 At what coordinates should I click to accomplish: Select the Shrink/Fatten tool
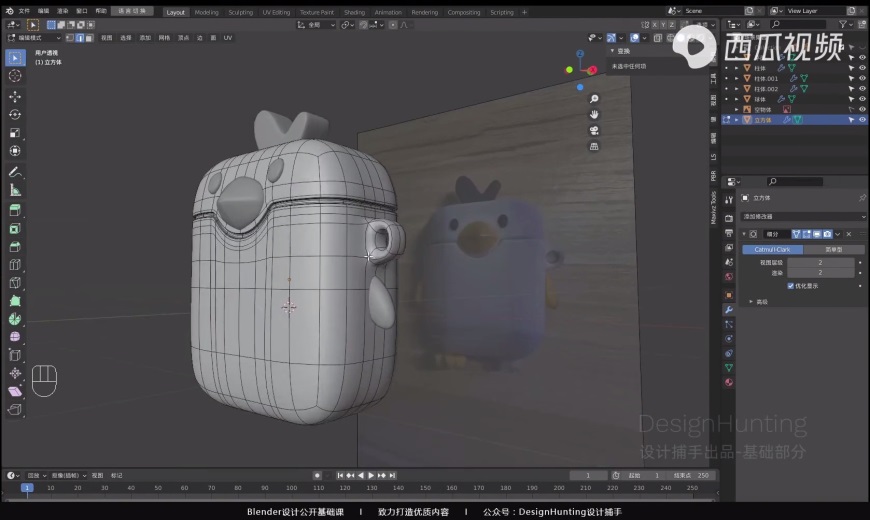click(x=15, y=373)
